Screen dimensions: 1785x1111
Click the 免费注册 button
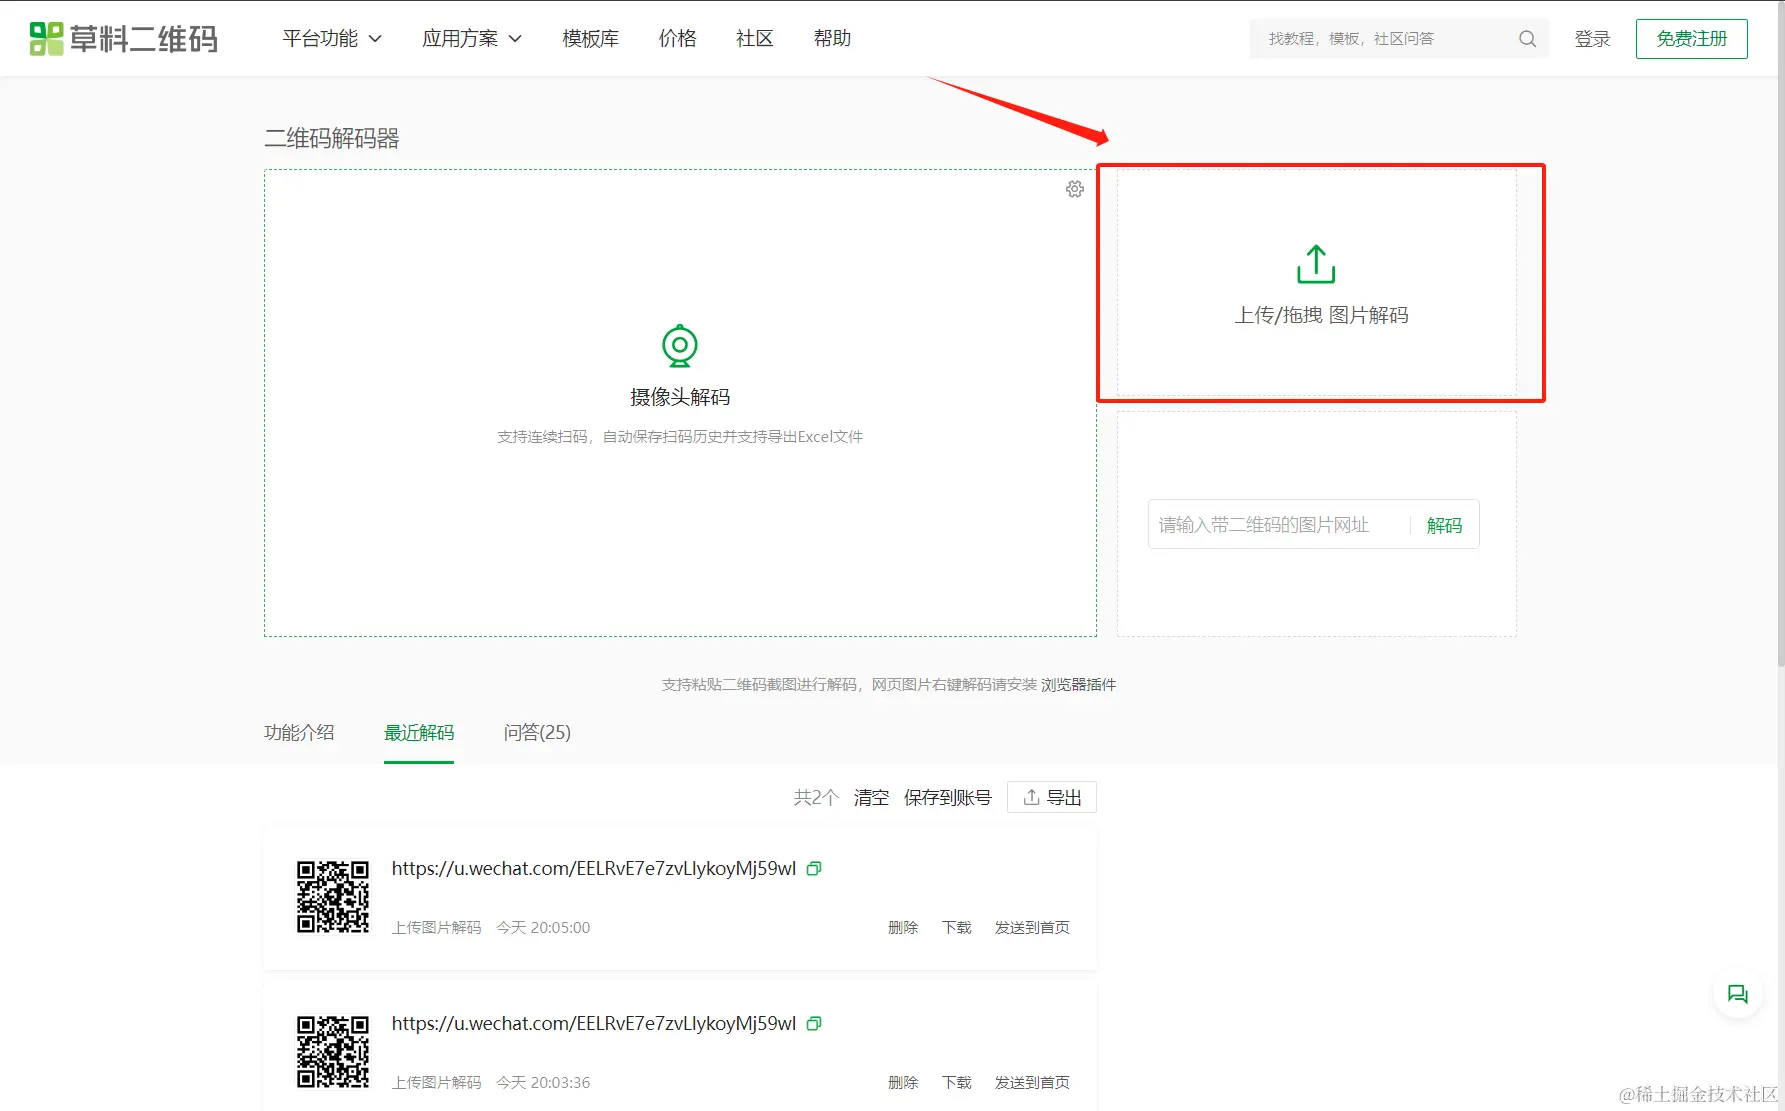tap(1691, 39)
